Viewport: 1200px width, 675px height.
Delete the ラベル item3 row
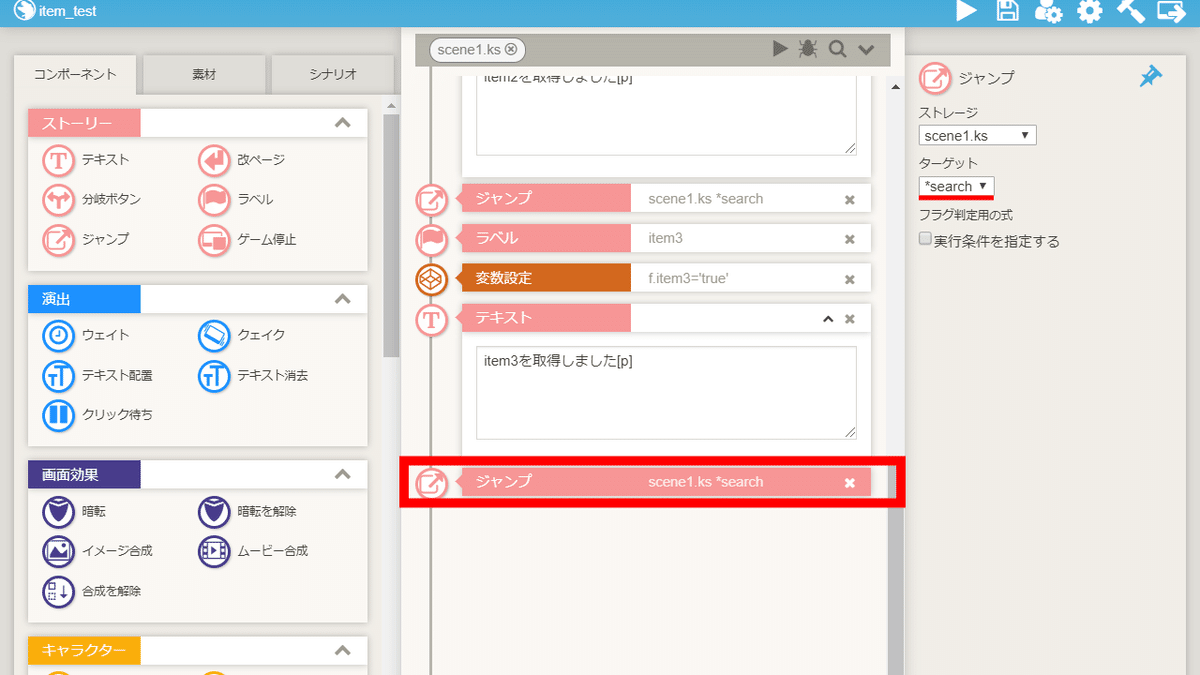click(850, 239)
